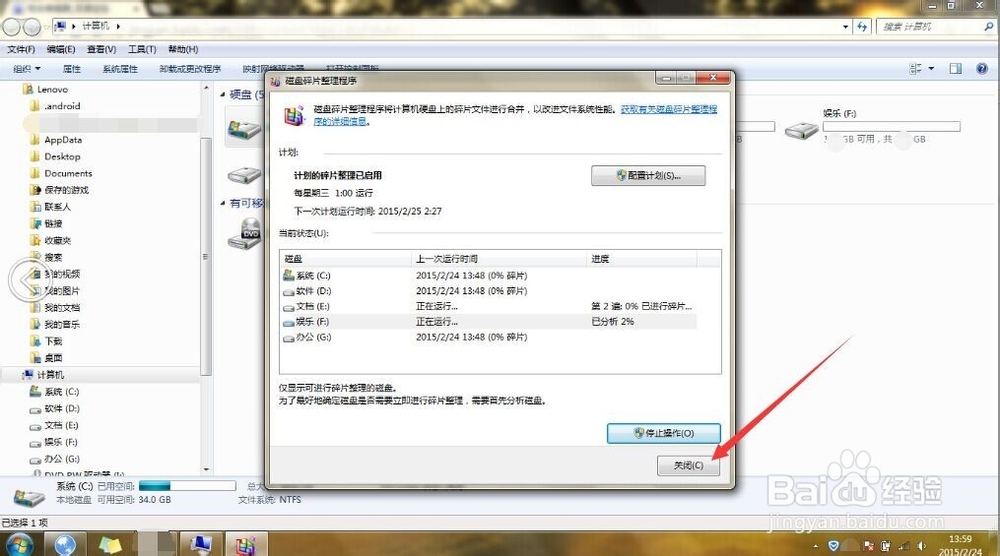Screen dimensions: 1000x556
Task: Click the navigation pane vertical scrollbar
Action: [x=206, y=255]
